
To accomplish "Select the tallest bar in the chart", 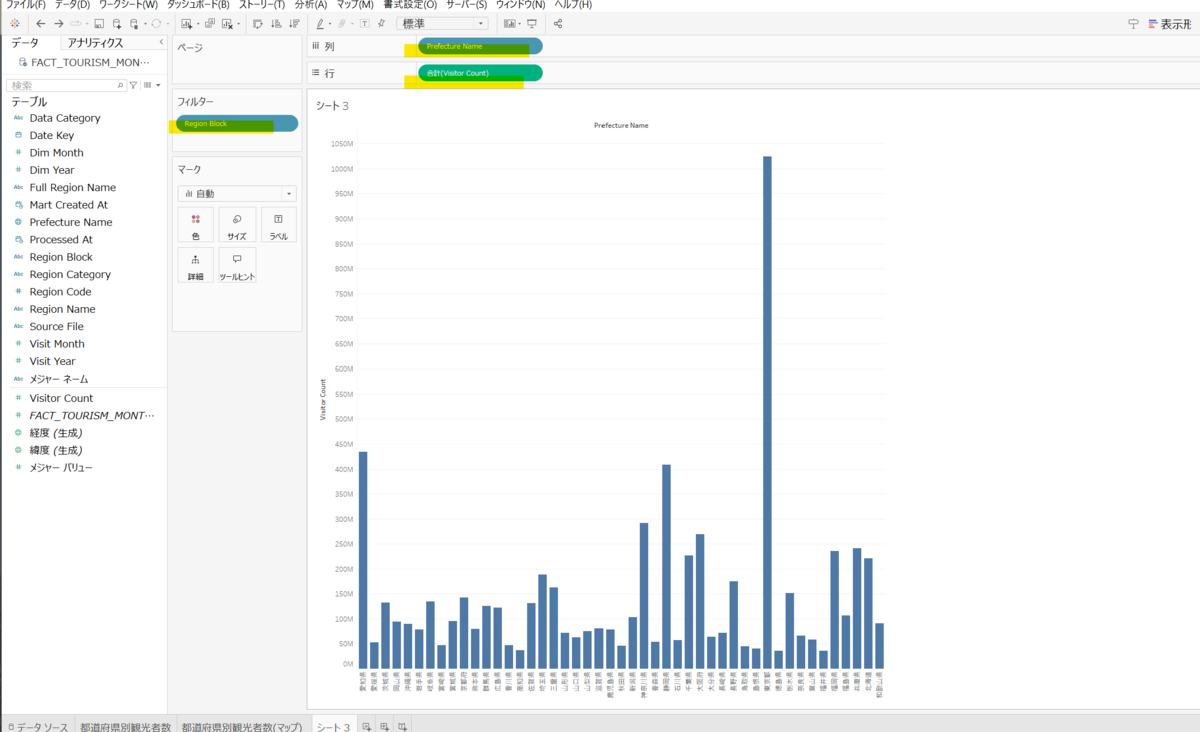I will pyautogui.click(x=767, y=412).
